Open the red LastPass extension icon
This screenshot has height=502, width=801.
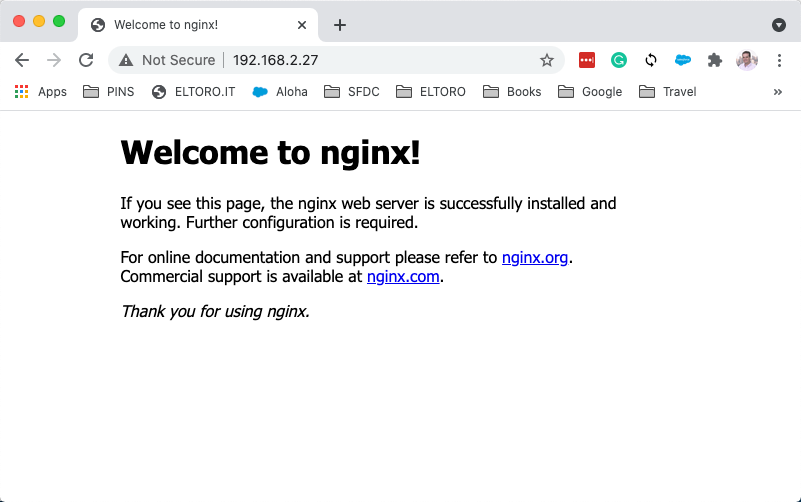tap(586, 60)
